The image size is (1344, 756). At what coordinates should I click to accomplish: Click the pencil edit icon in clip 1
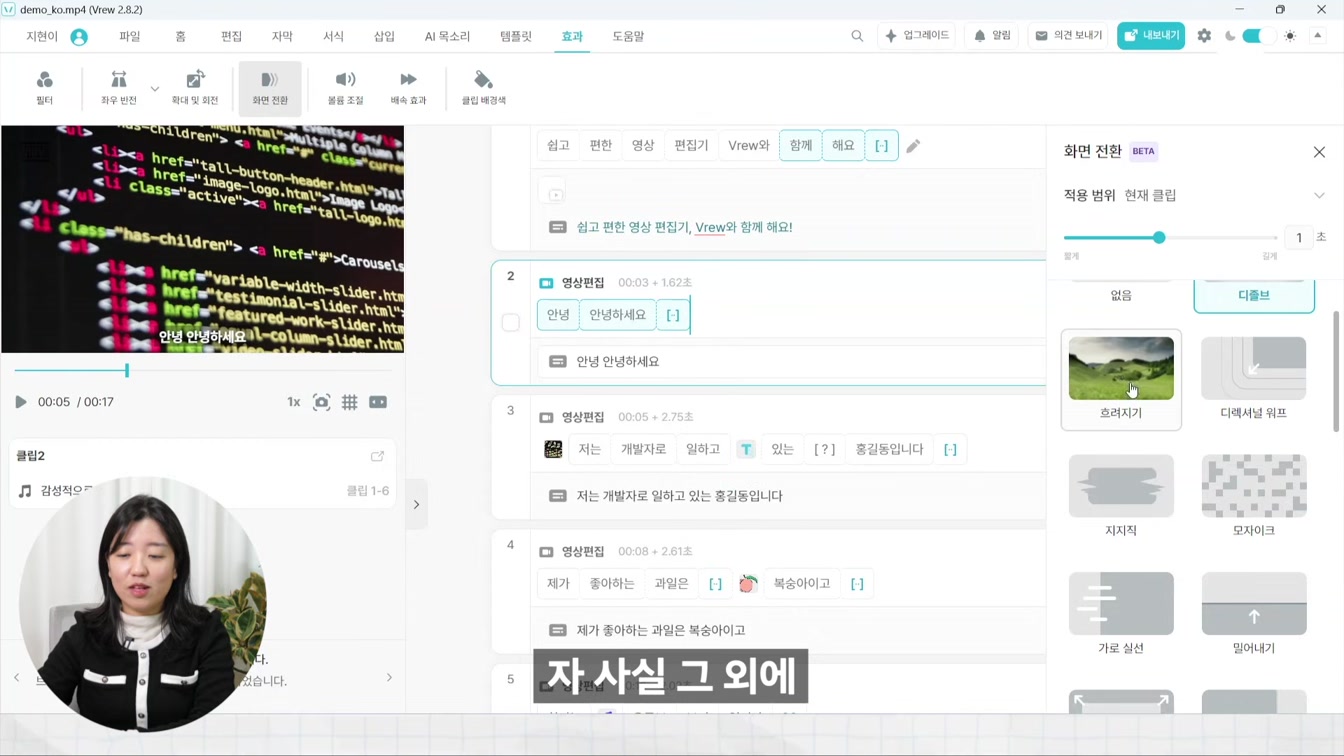[913, 146]
